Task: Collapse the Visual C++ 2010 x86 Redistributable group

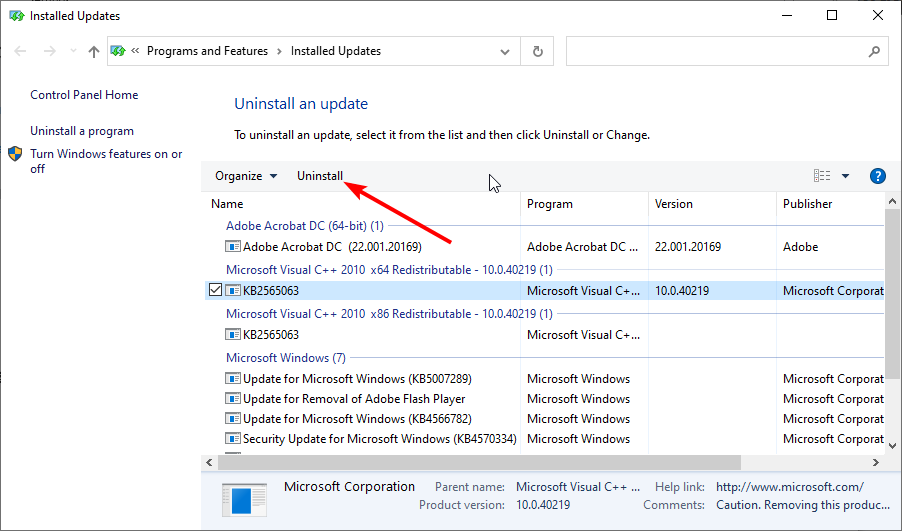Action: pos(389,314)
